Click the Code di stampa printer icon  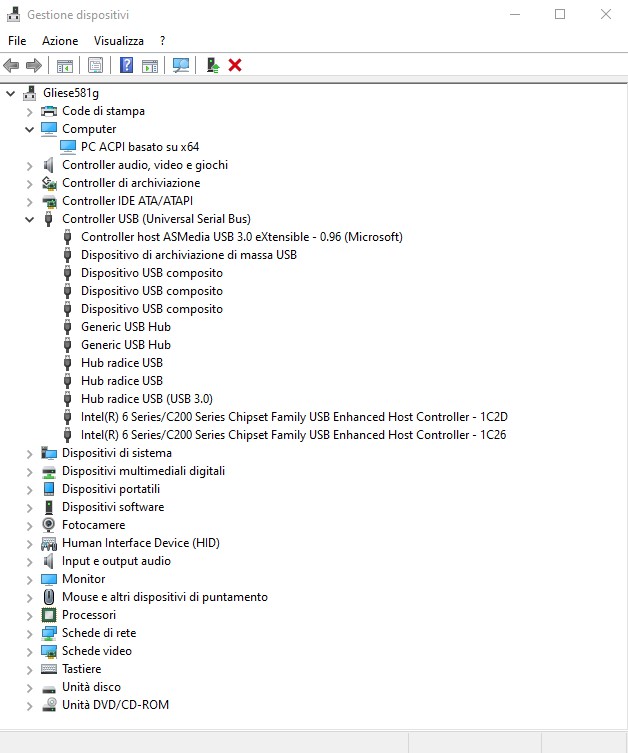pyautogui.click(x=49, y=111)
